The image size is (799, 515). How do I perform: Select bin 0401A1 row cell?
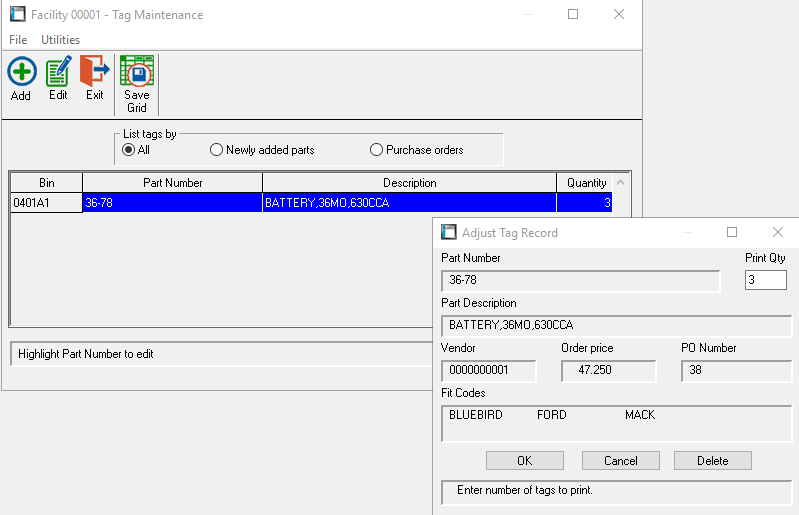46,202
